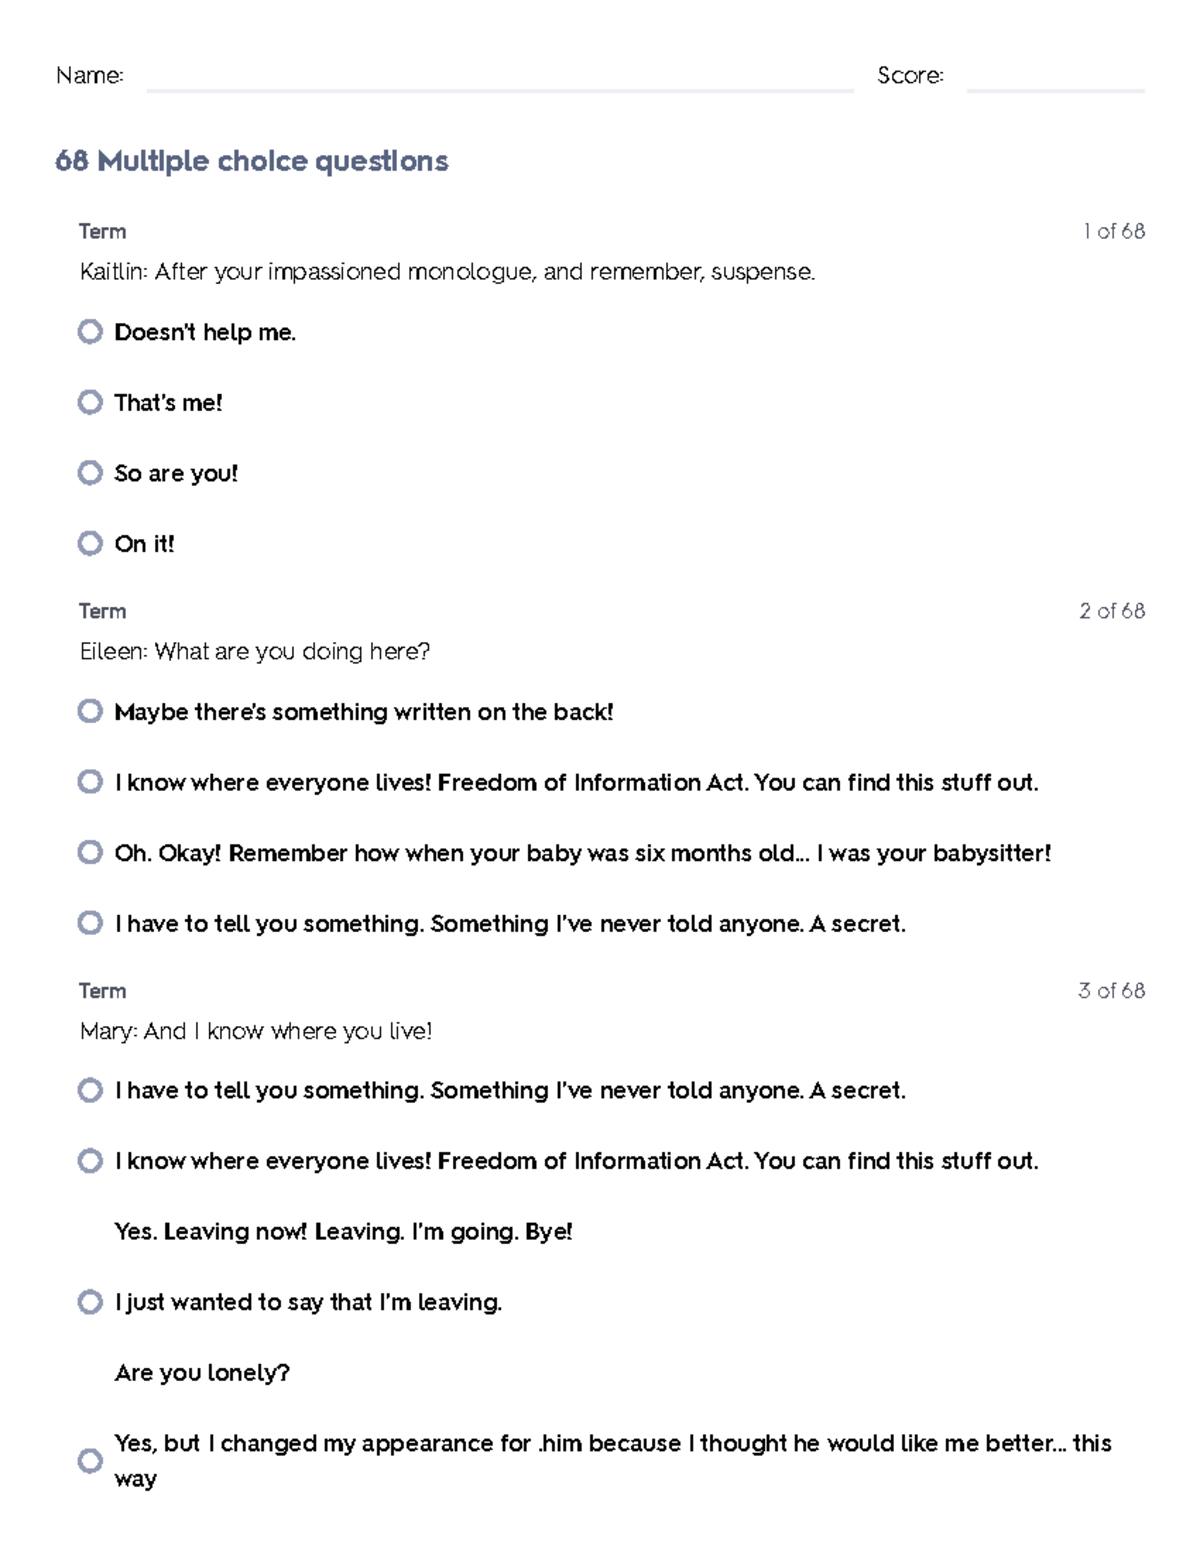Pick the "So are you!" radio button
1200x1553 pixels.
click(x=90, y=473)
